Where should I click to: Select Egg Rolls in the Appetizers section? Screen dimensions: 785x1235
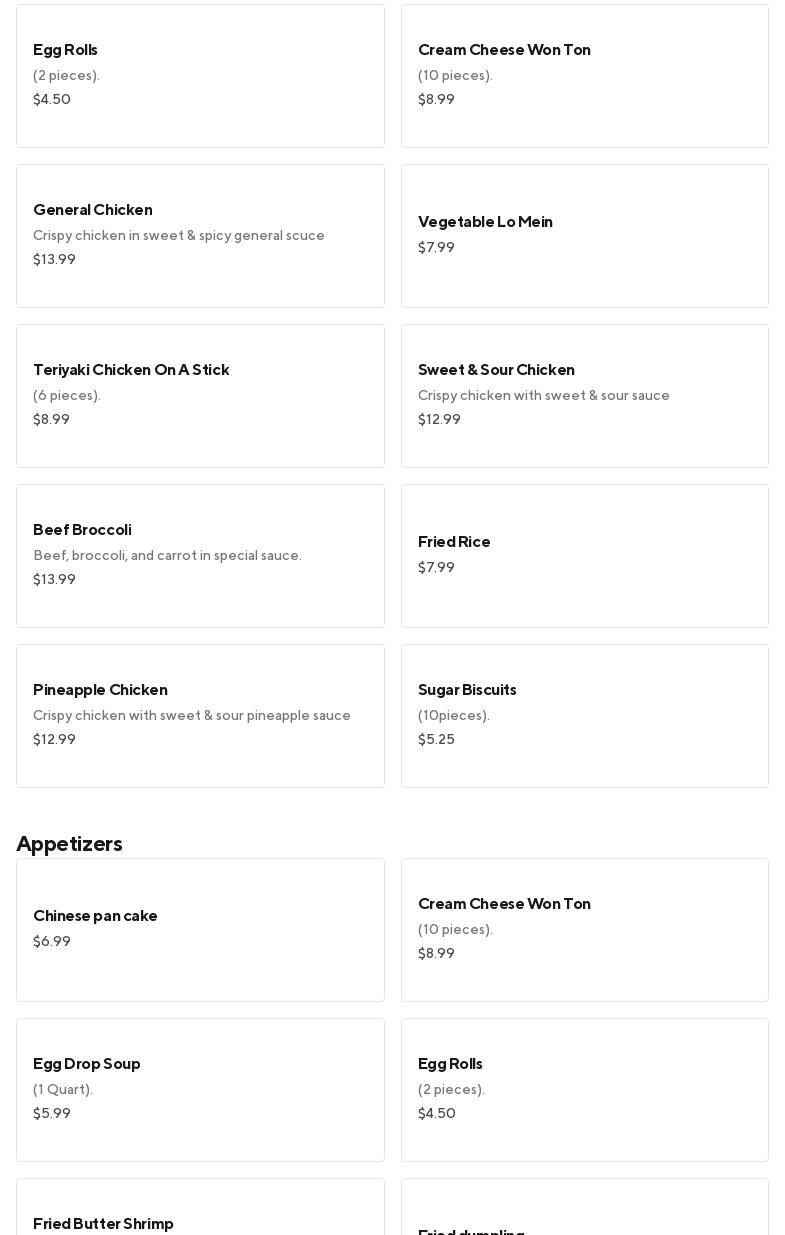point(584,1090)
